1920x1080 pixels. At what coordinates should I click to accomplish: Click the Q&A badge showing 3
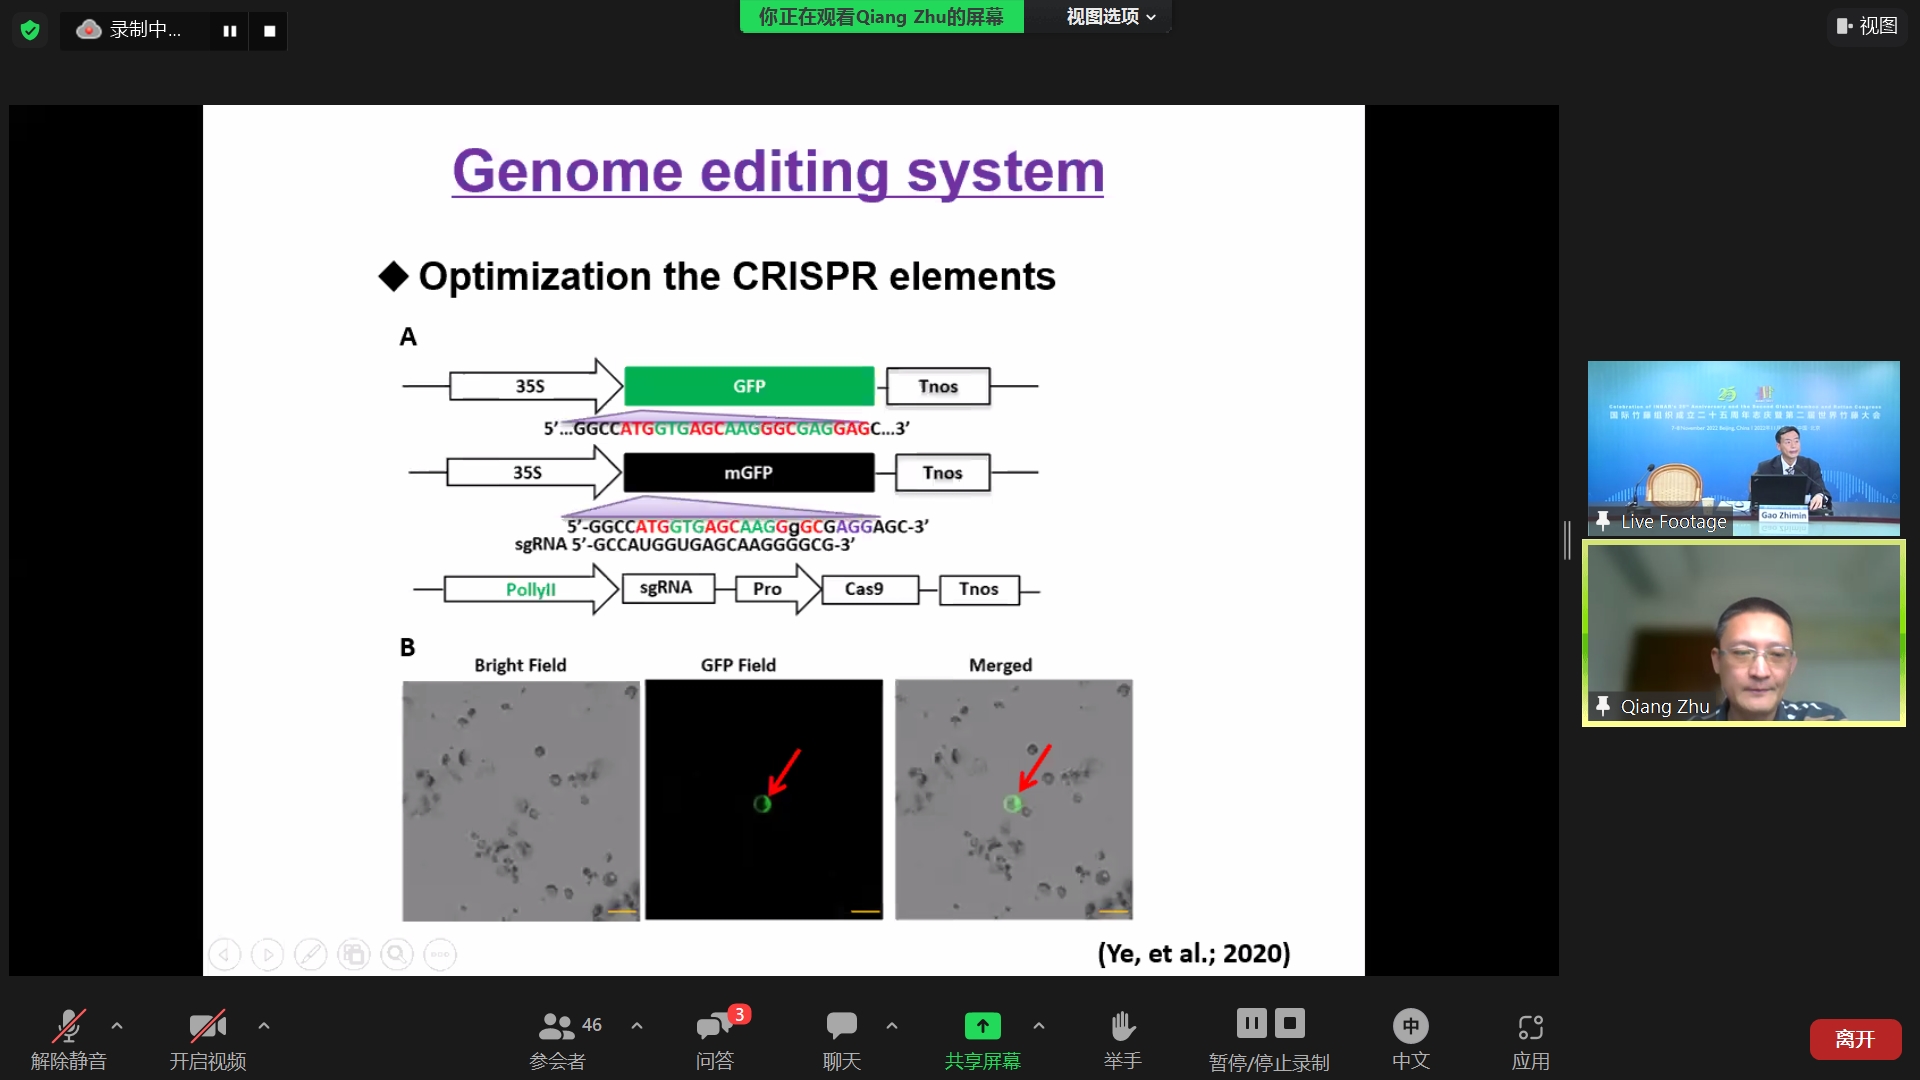tap(739, 1015)
